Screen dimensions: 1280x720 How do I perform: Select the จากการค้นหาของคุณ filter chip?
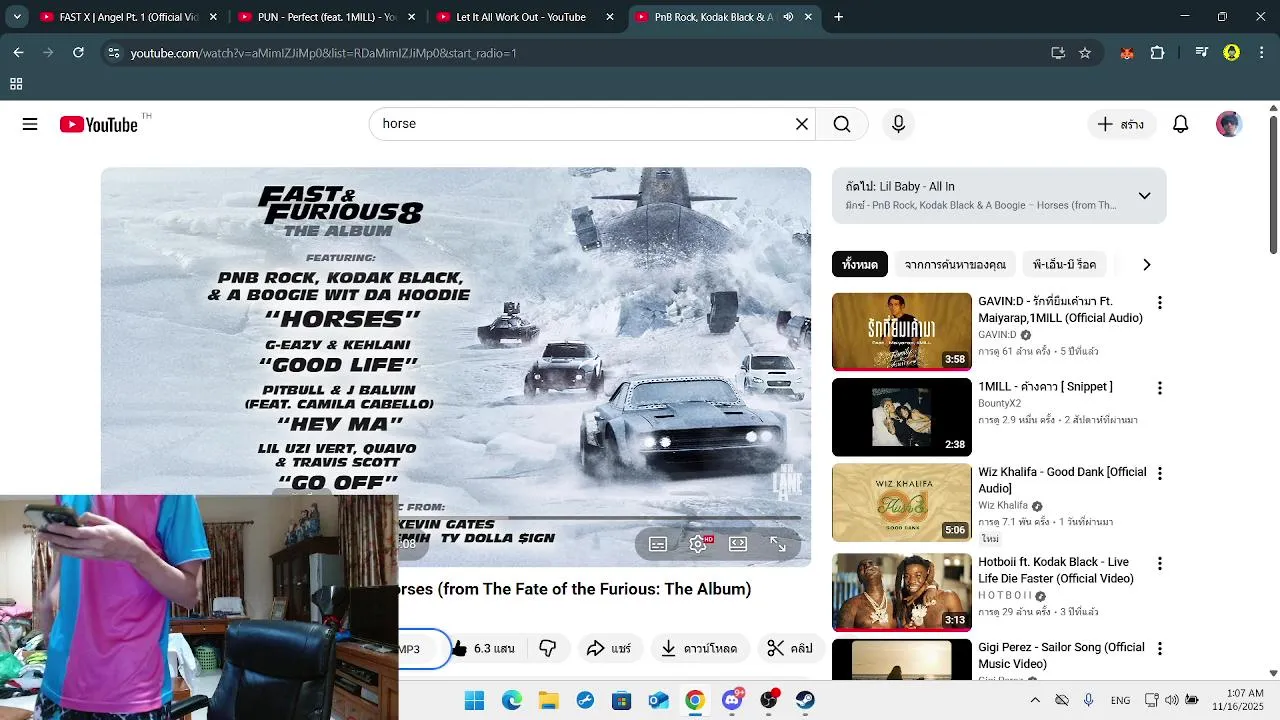click(x=955, y=265)
